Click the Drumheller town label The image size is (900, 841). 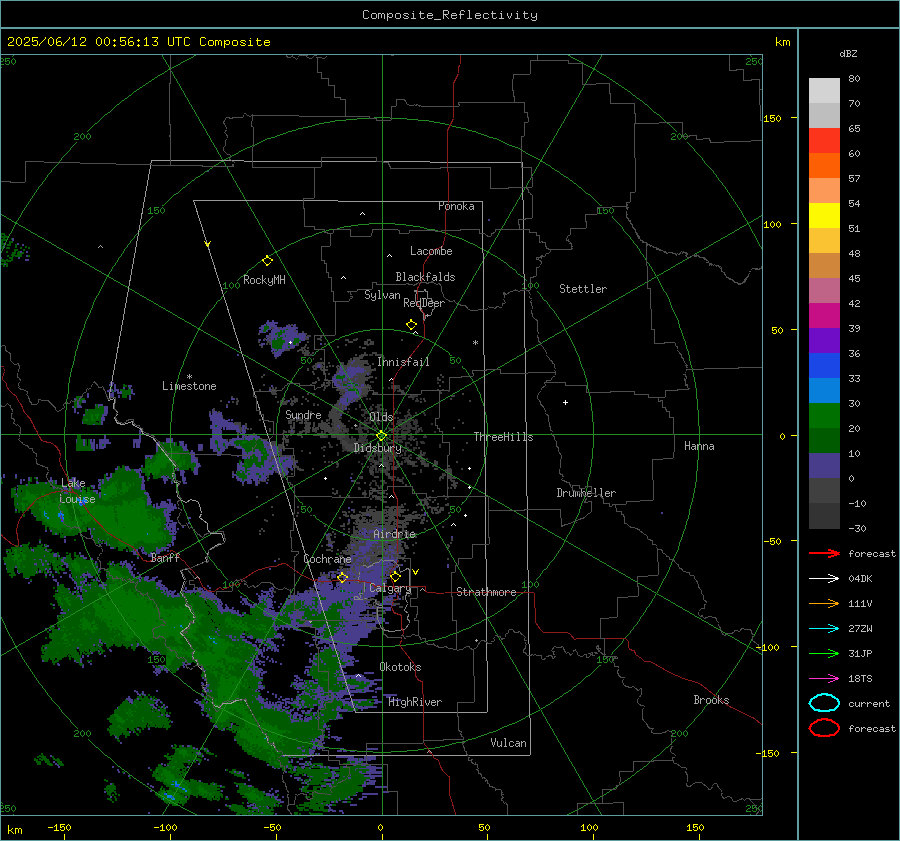[x=586, y=493]
